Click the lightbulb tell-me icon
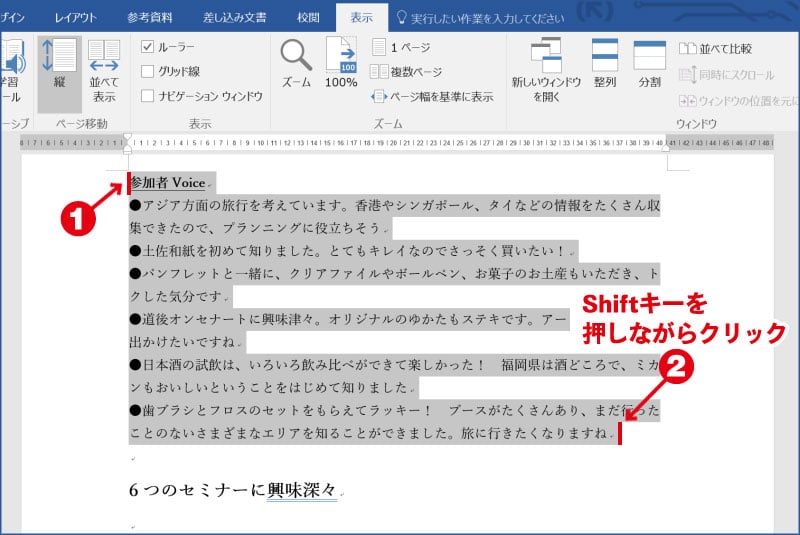Image resolution: width=800 pixels, height=535 pixels. click(402, 18)
